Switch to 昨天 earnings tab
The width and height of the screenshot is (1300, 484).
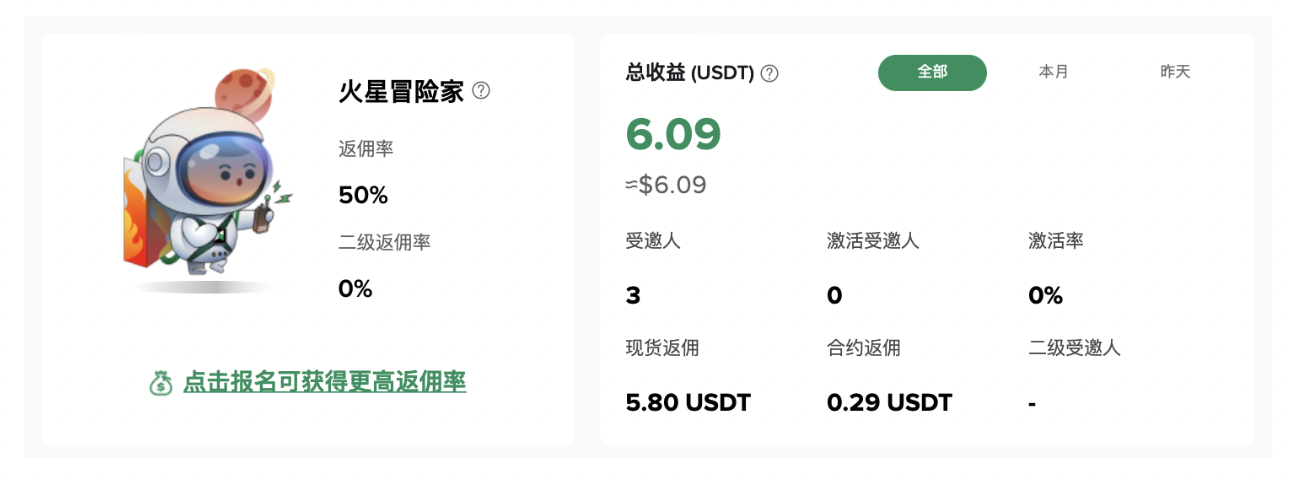pyautogui.click(x=1175, y=72)
